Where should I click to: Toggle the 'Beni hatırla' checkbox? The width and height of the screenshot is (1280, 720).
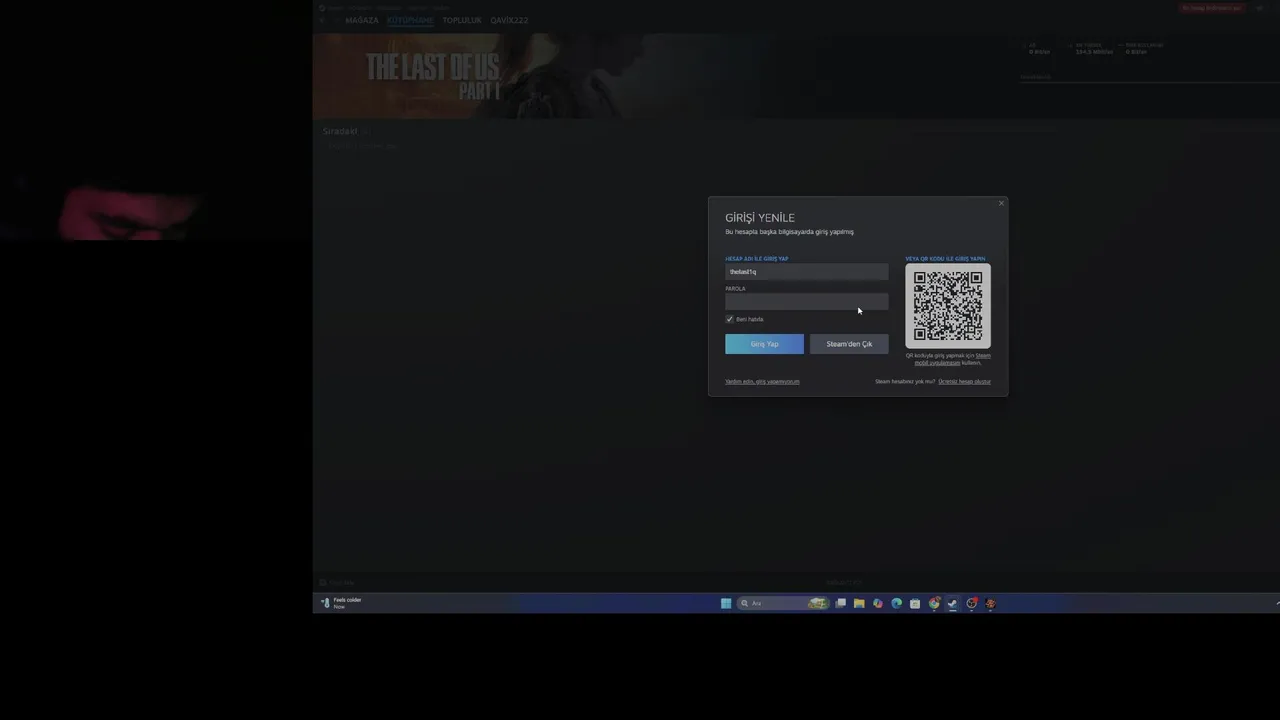pyautogui.click(x=730, y=319)
